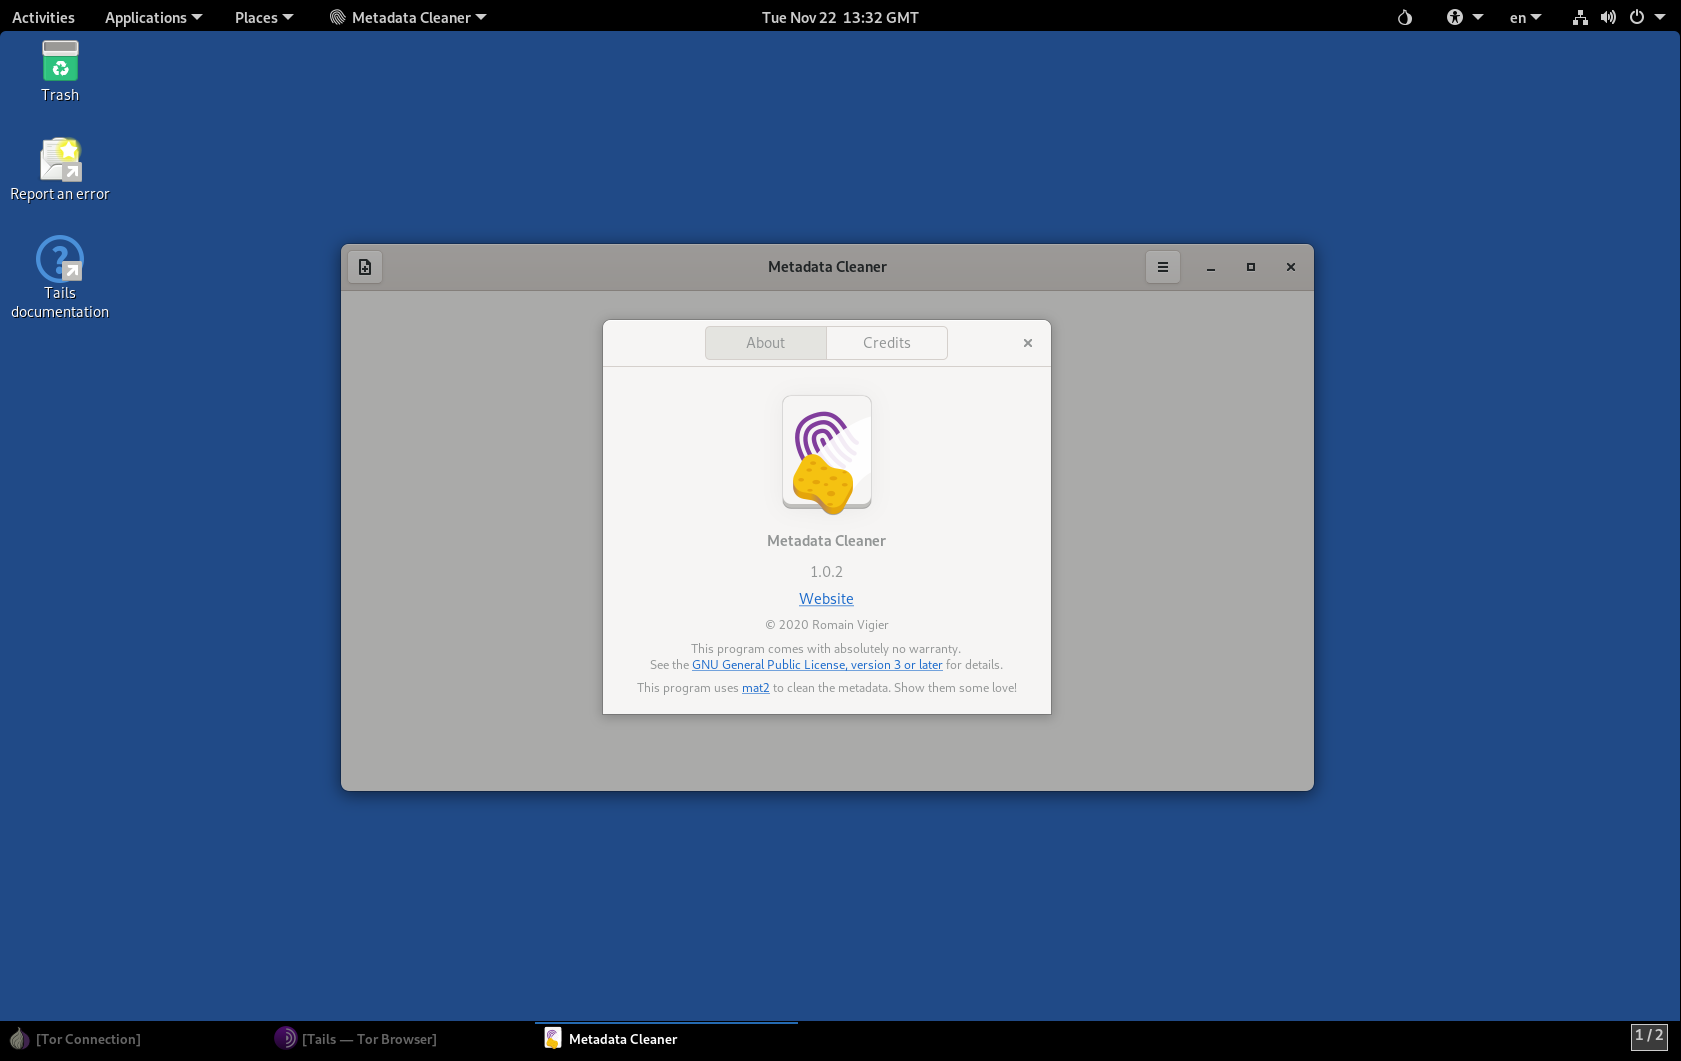This screenshot has width=1681, height=1061.
Task: Click the © 2020 Romain Vigier copyright text
Action: [827, 625]
